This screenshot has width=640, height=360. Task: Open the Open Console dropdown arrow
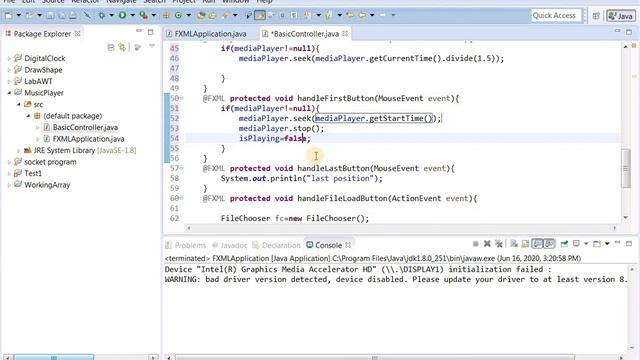coord(607,244)
